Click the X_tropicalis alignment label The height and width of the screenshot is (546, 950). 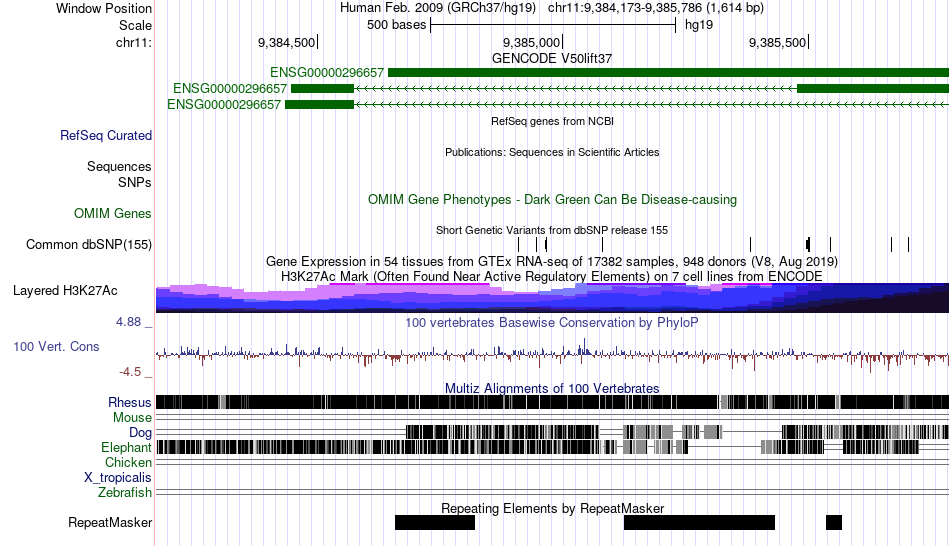coord(118,478)
